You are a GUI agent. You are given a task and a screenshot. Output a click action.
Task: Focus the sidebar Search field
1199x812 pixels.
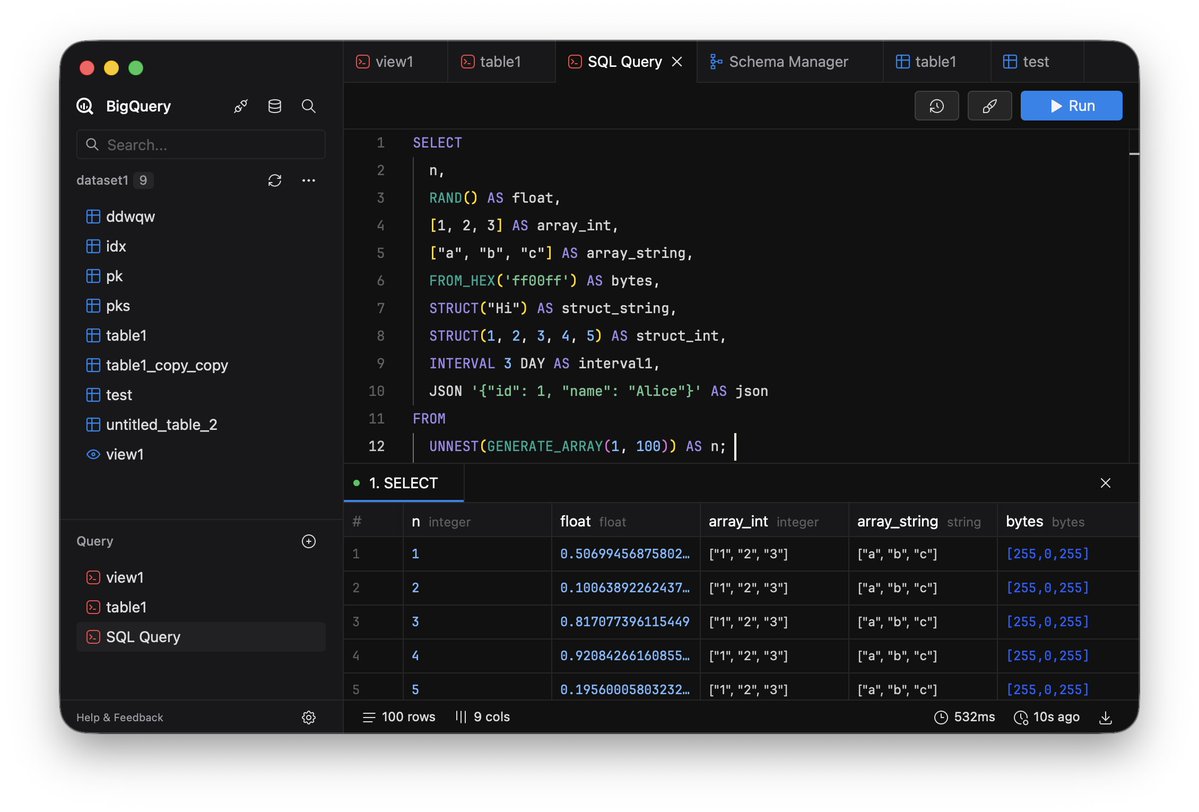200,145
